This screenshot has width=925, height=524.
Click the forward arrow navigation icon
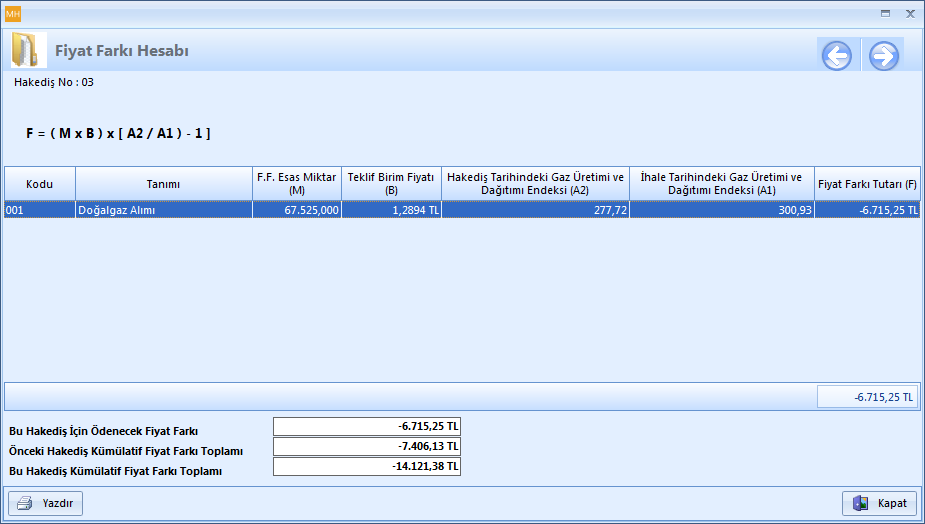[883, 56]
